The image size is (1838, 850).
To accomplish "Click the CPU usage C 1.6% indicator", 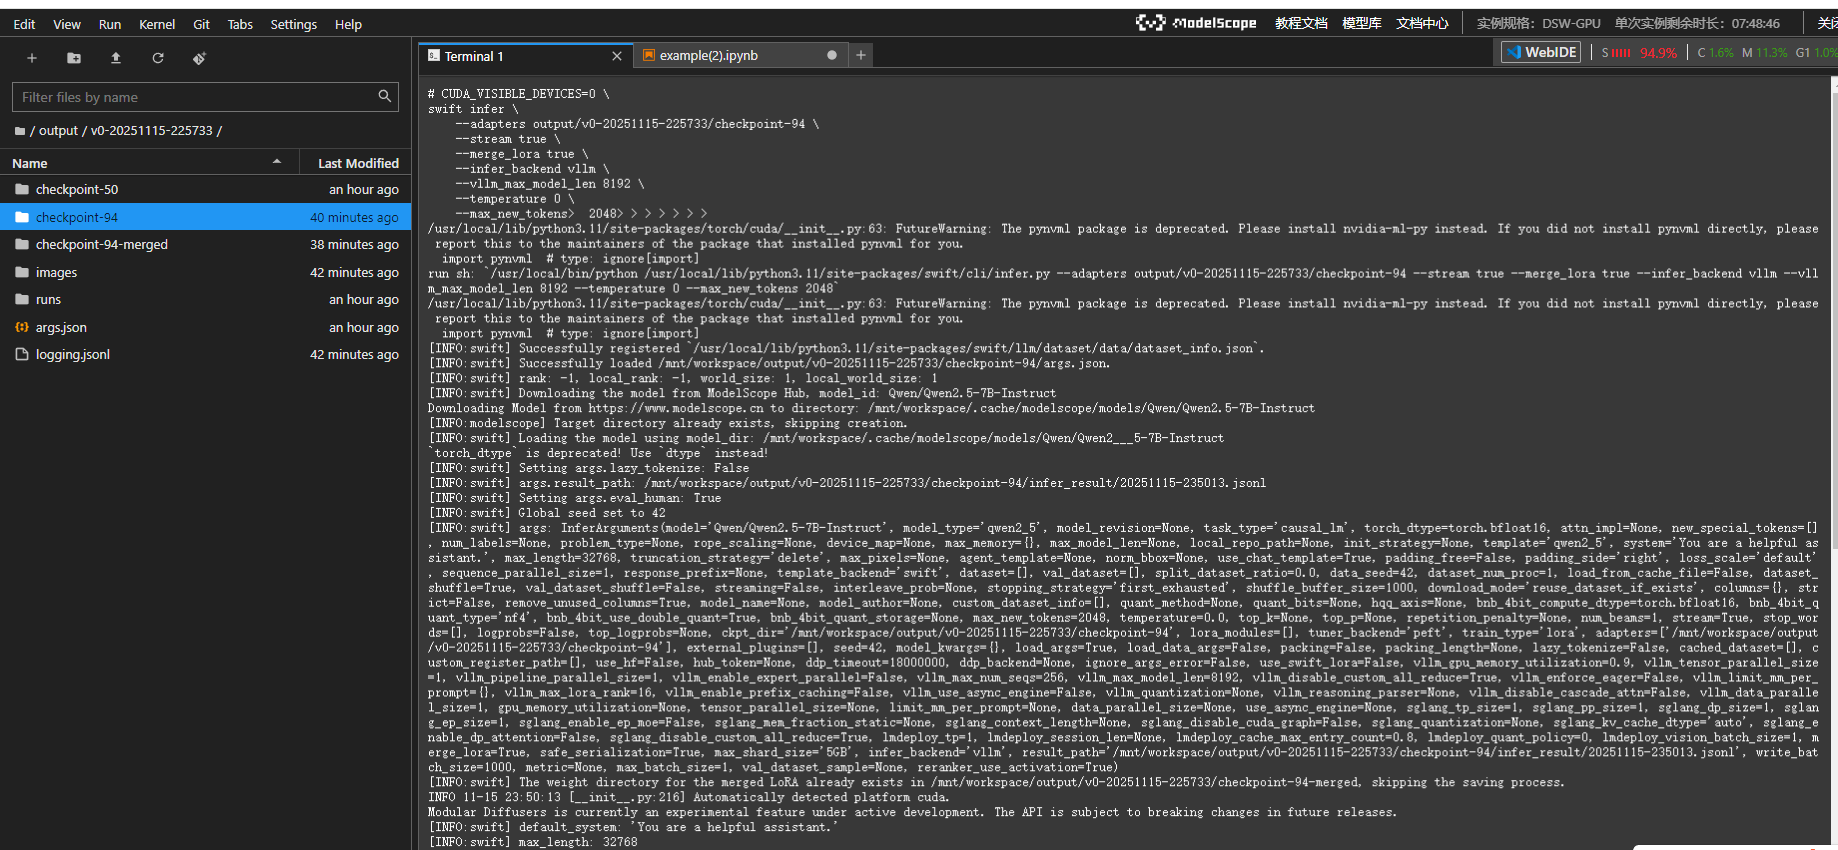I will (1715, 53).
